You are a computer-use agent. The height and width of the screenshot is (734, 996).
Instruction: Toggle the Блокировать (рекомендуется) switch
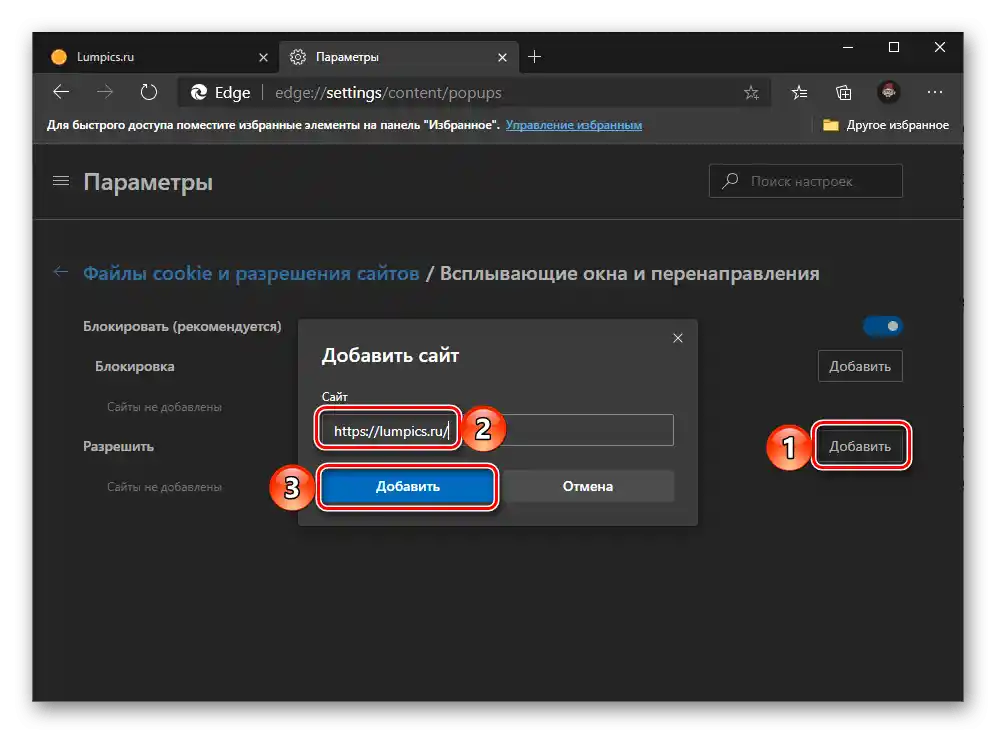pyautogui.click(x=882, y=326)
